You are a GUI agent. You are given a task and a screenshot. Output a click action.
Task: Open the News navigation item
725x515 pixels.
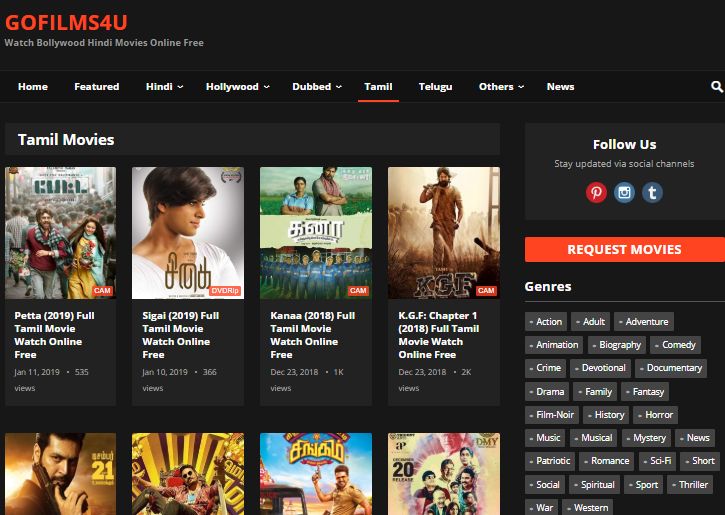560,86
